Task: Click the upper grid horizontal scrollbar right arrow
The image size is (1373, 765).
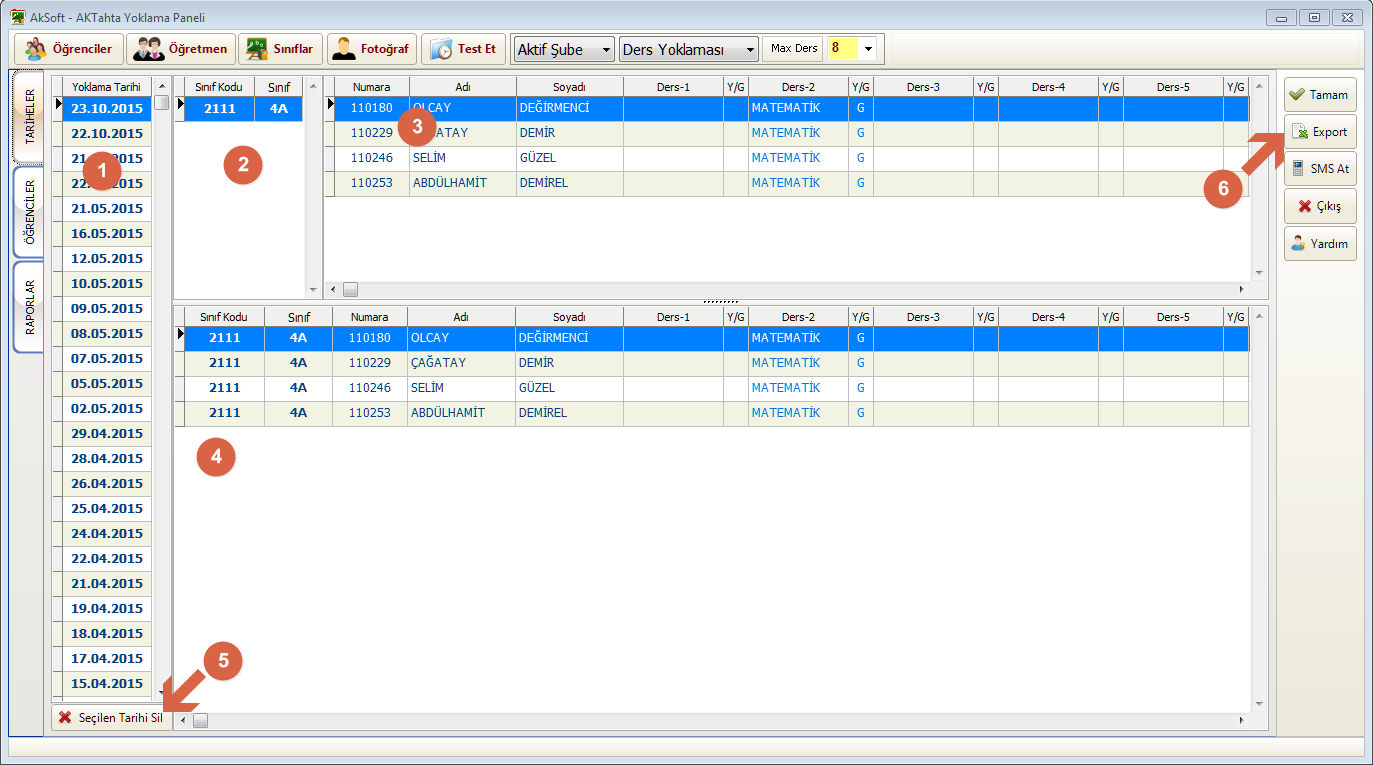Action: point(1241,289)
